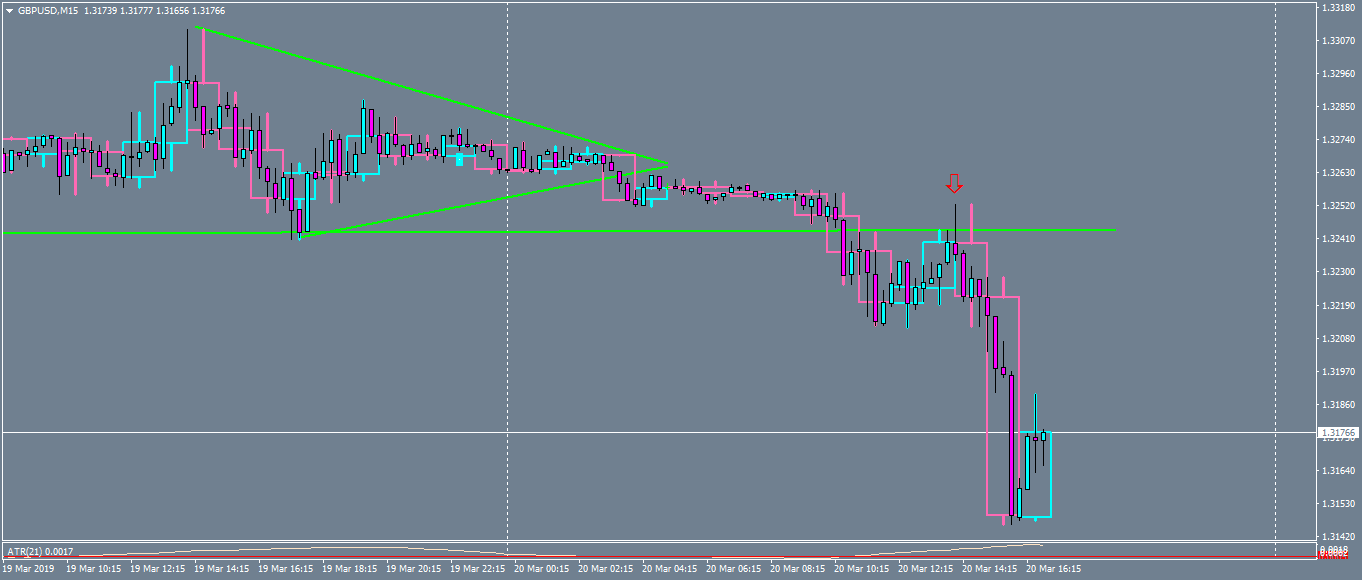This screenshot has height=580, width=1362.
Task: Click the 20 Mar 10:15 time label
Action: 862,568
